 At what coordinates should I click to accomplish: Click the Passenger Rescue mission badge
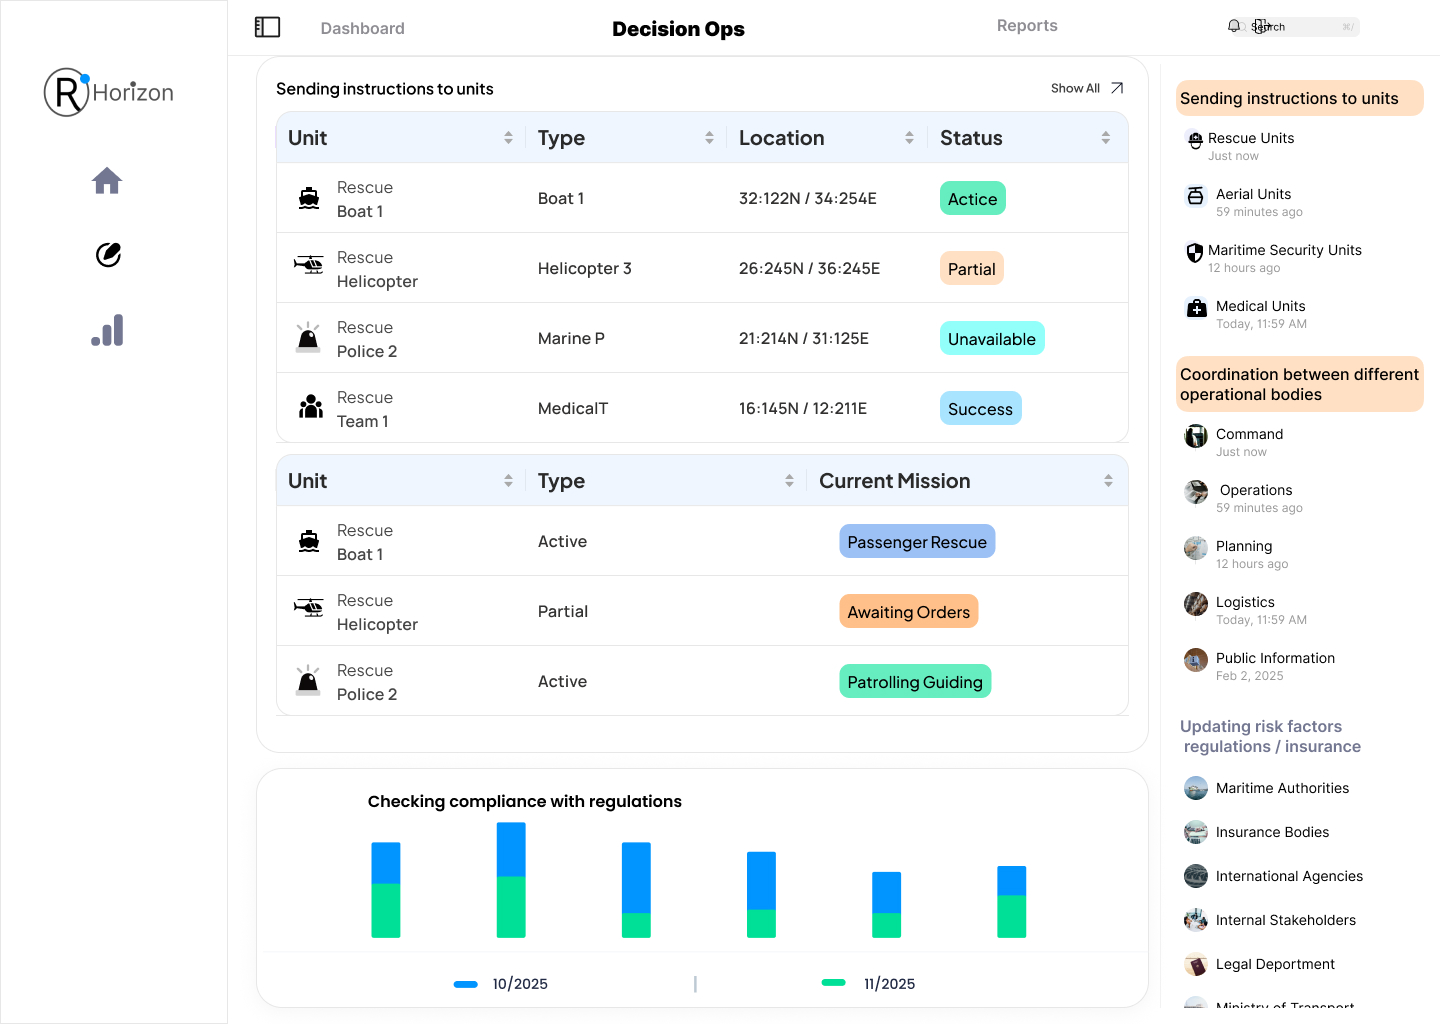click(x=916, y=542)
